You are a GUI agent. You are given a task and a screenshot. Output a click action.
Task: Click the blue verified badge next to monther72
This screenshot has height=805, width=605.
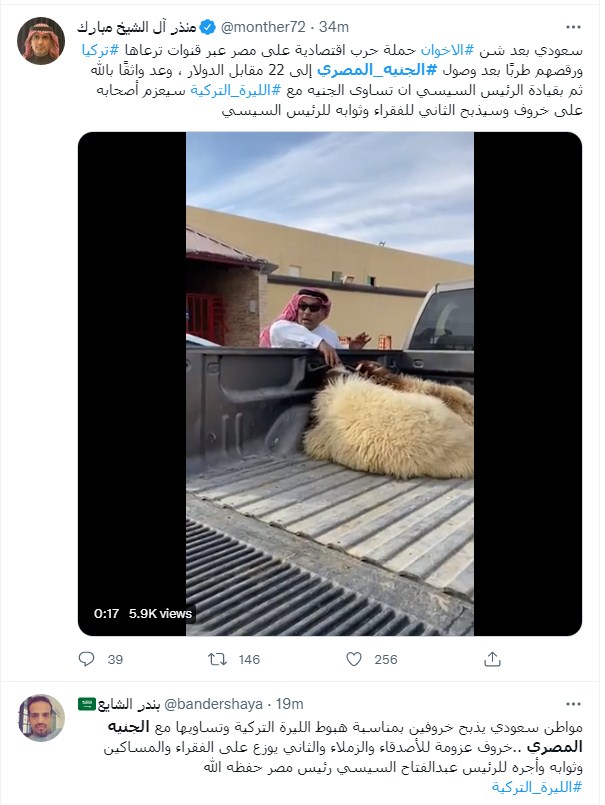click(207, 27)
